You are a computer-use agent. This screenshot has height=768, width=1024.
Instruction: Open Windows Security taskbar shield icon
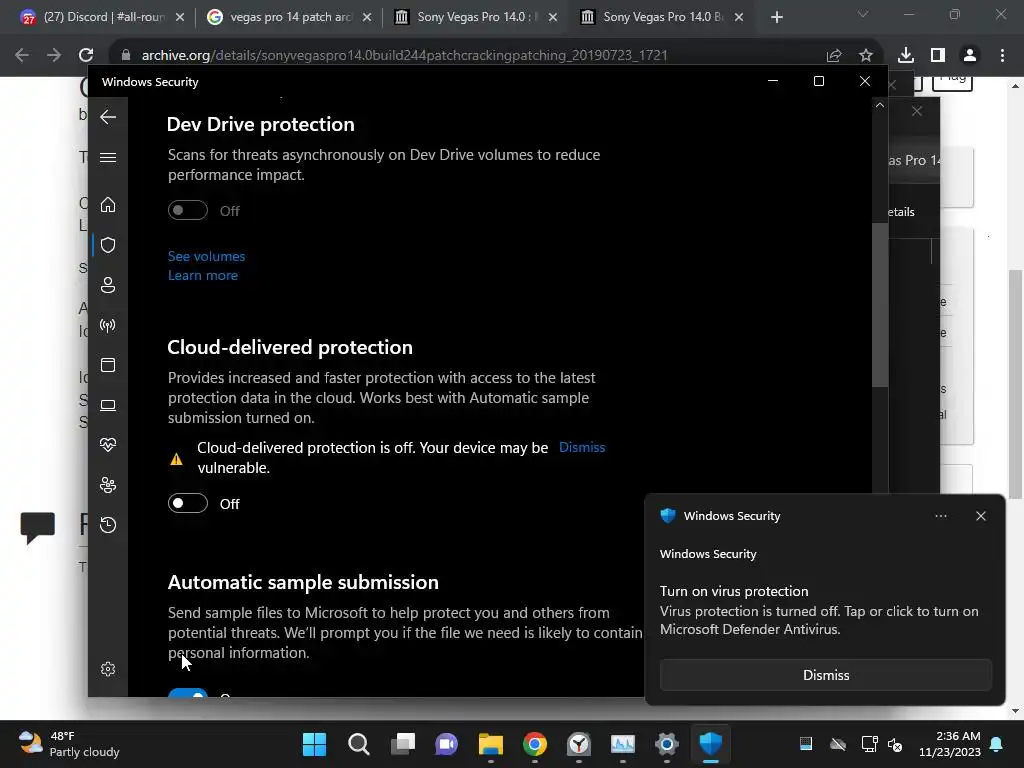coord(711,744)
